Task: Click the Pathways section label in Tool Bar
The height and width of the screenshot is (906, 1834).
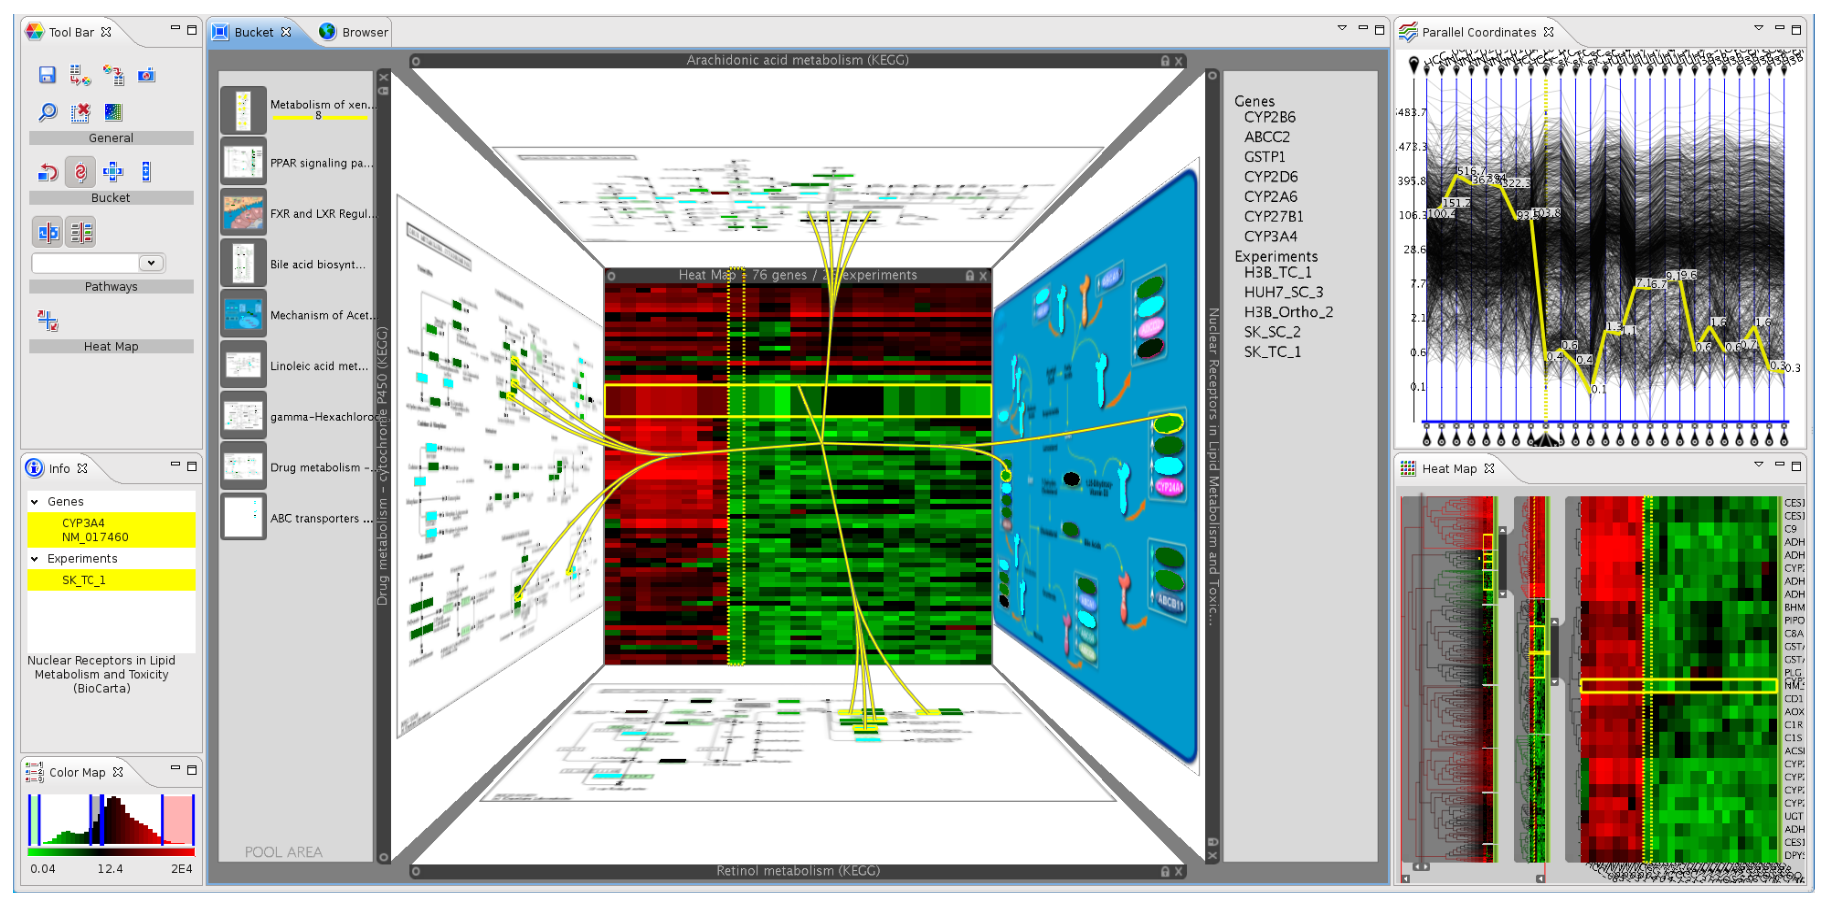Action: (x=111, y=286)
